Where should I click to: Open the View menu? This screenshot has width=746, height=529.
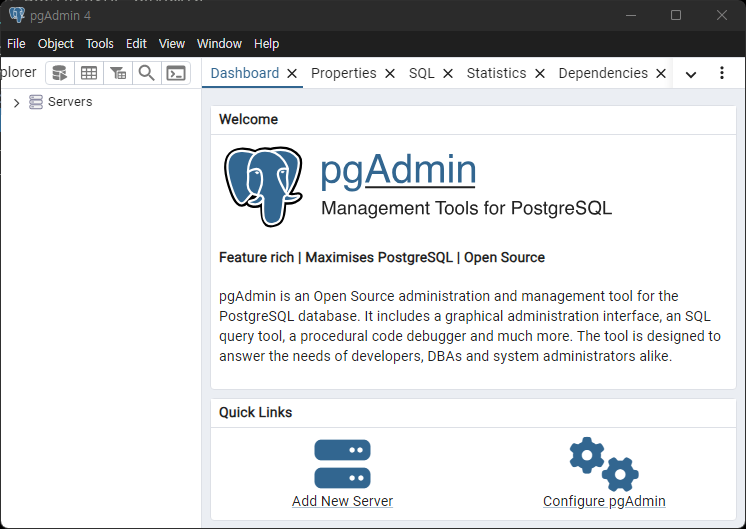pos(172,44)
